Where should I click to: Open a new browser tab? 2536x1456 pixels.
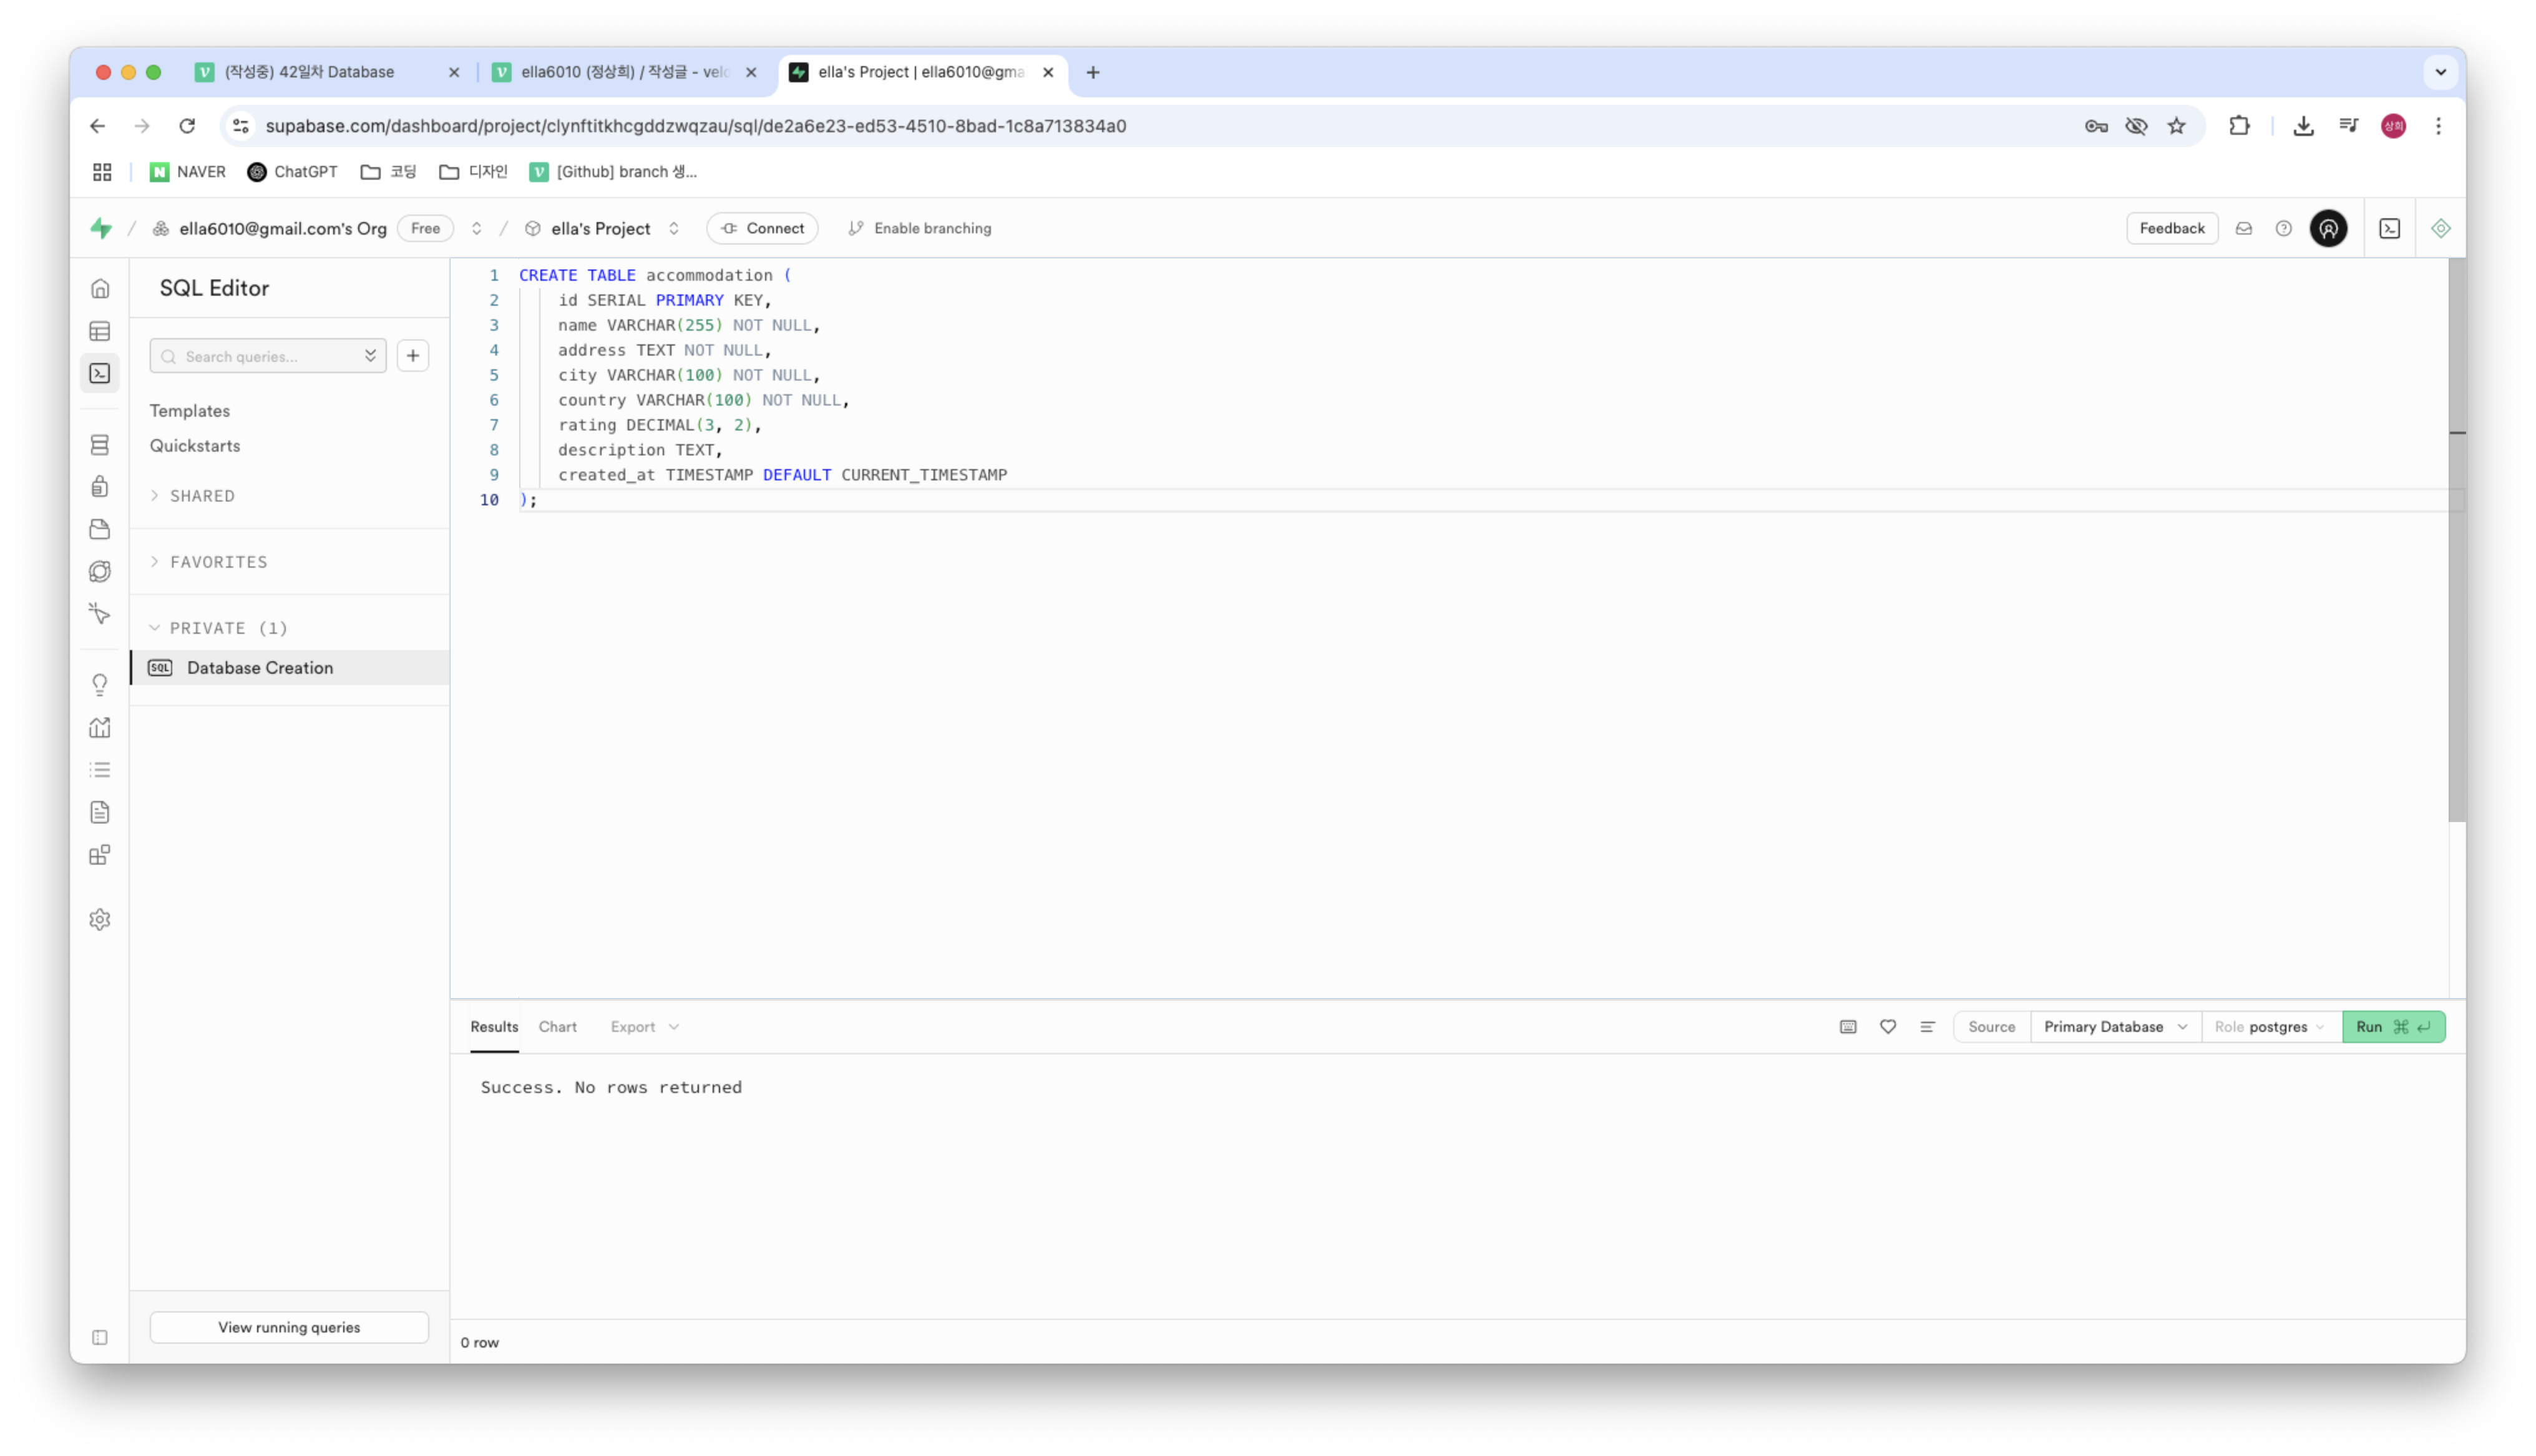coord(1093,72)
